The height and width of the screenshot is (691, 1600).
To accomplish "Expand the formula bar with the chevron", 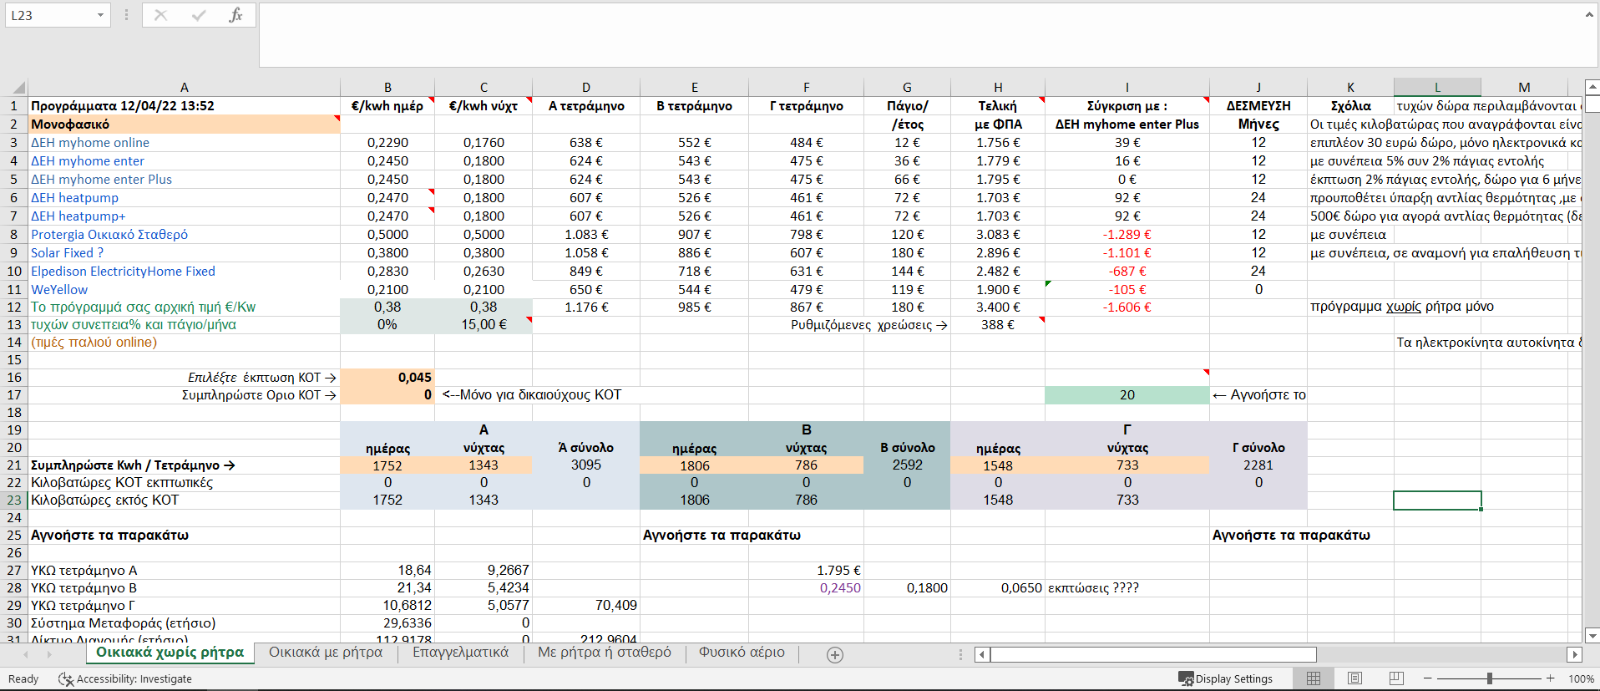I will point(1589,14).
